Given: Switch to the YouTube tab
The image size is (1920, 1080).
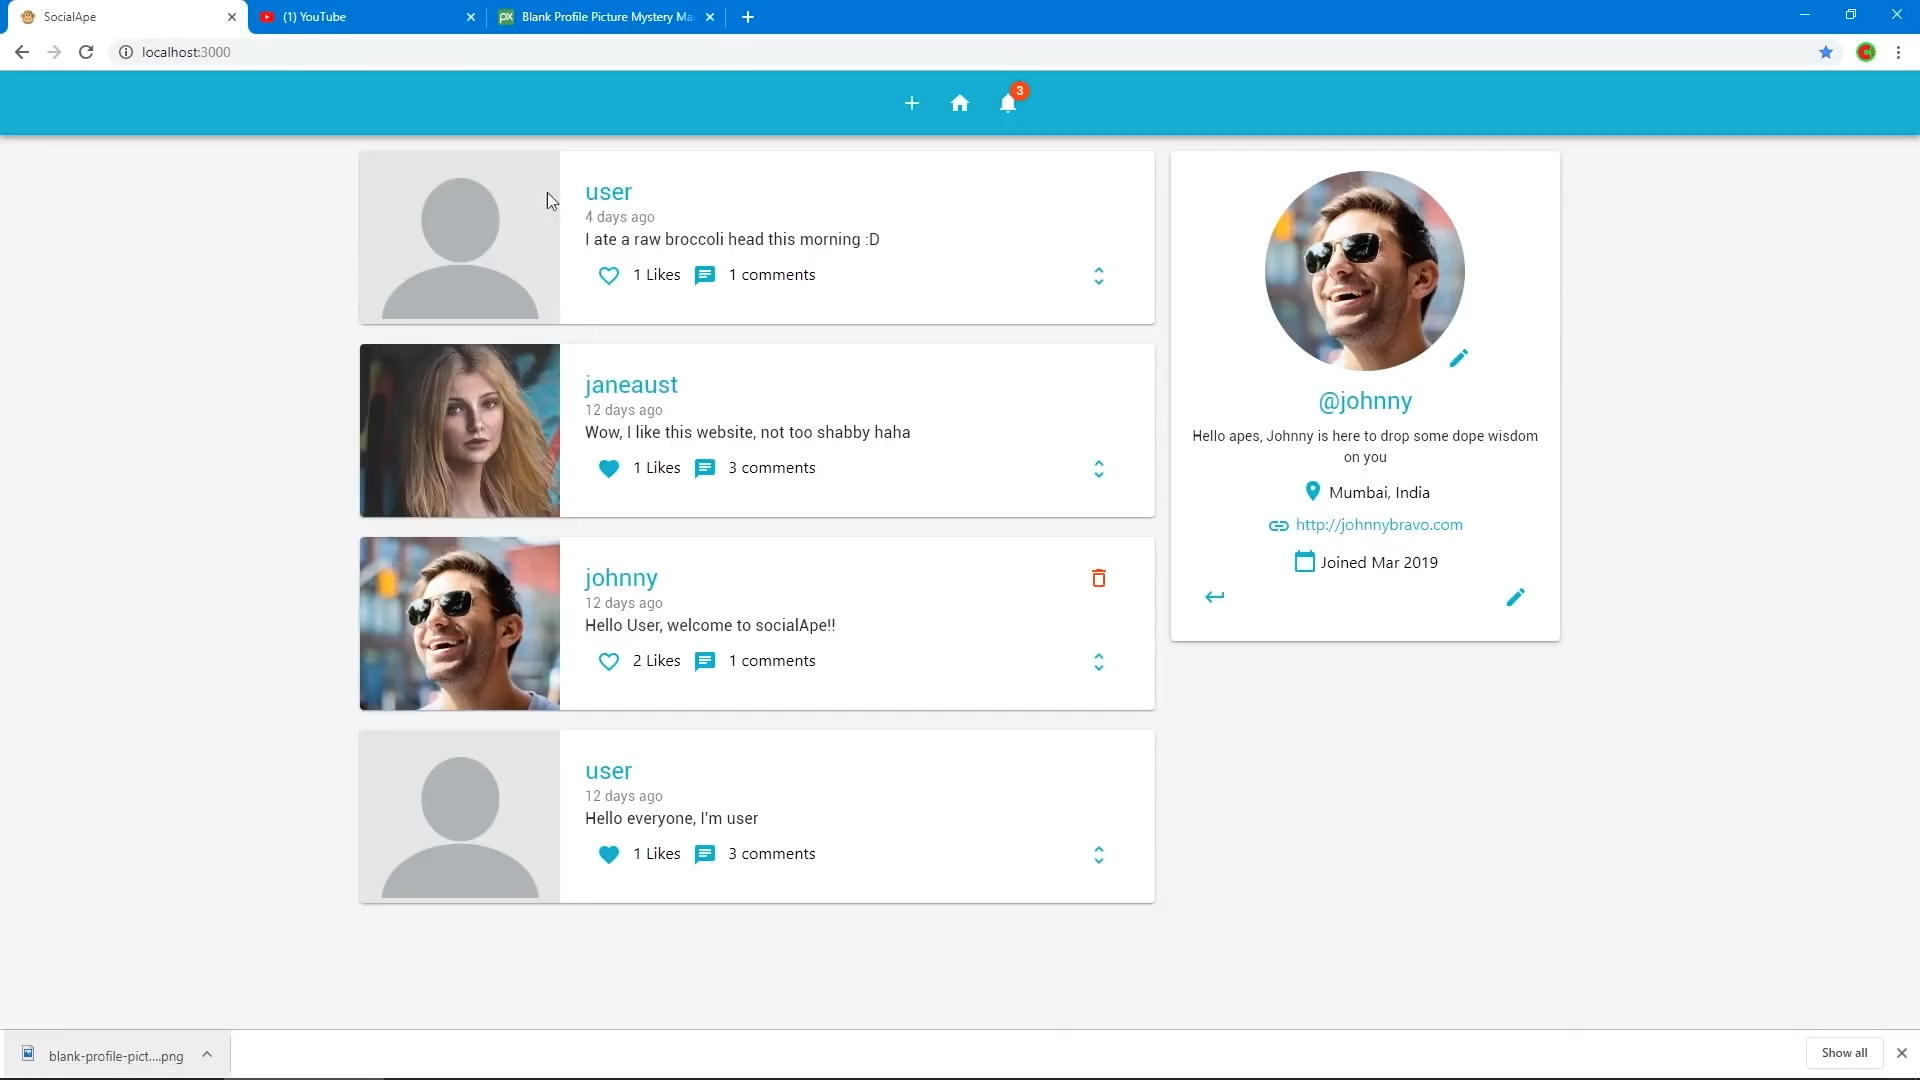Looking at the screenshot, I should pos(366,17).
